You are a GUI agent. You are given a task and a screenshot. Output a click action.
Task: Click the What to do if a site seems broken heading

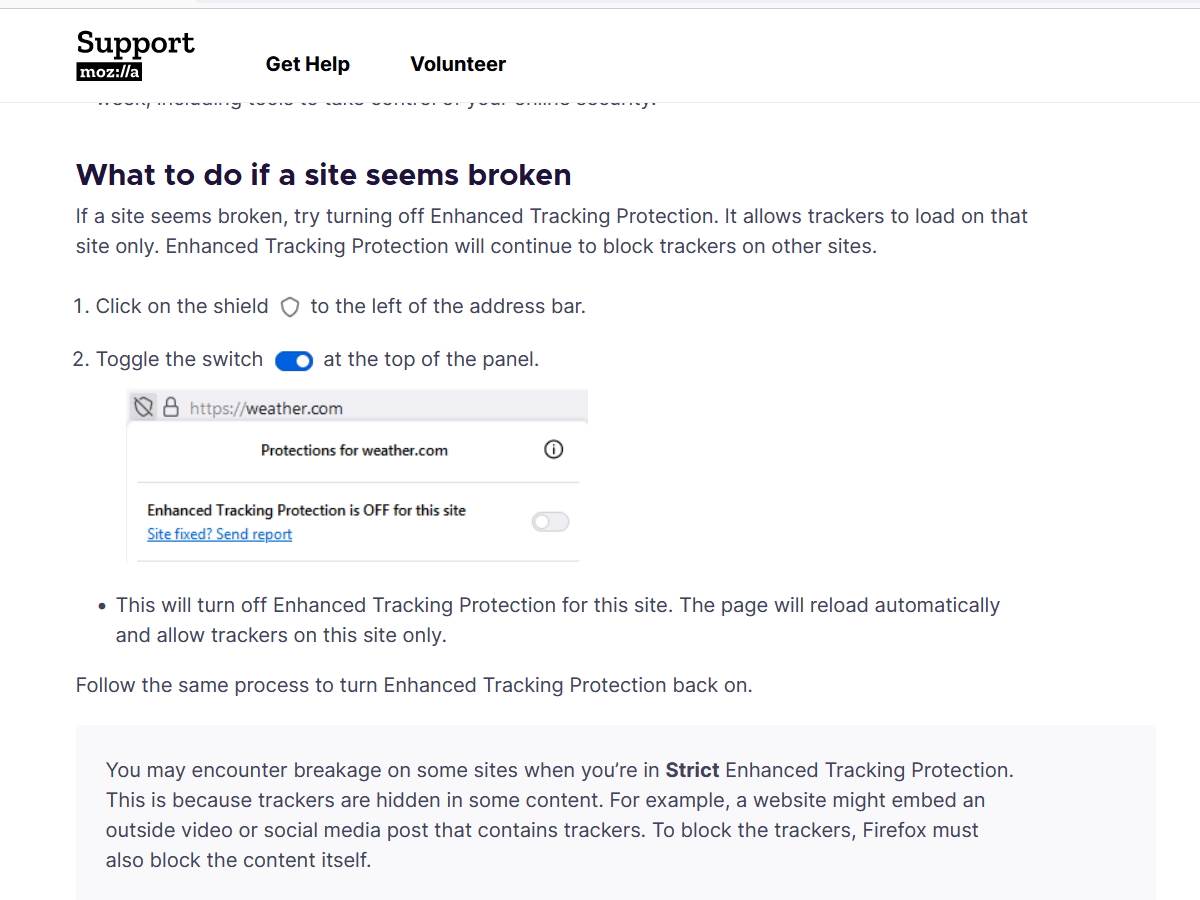point(323,175)
